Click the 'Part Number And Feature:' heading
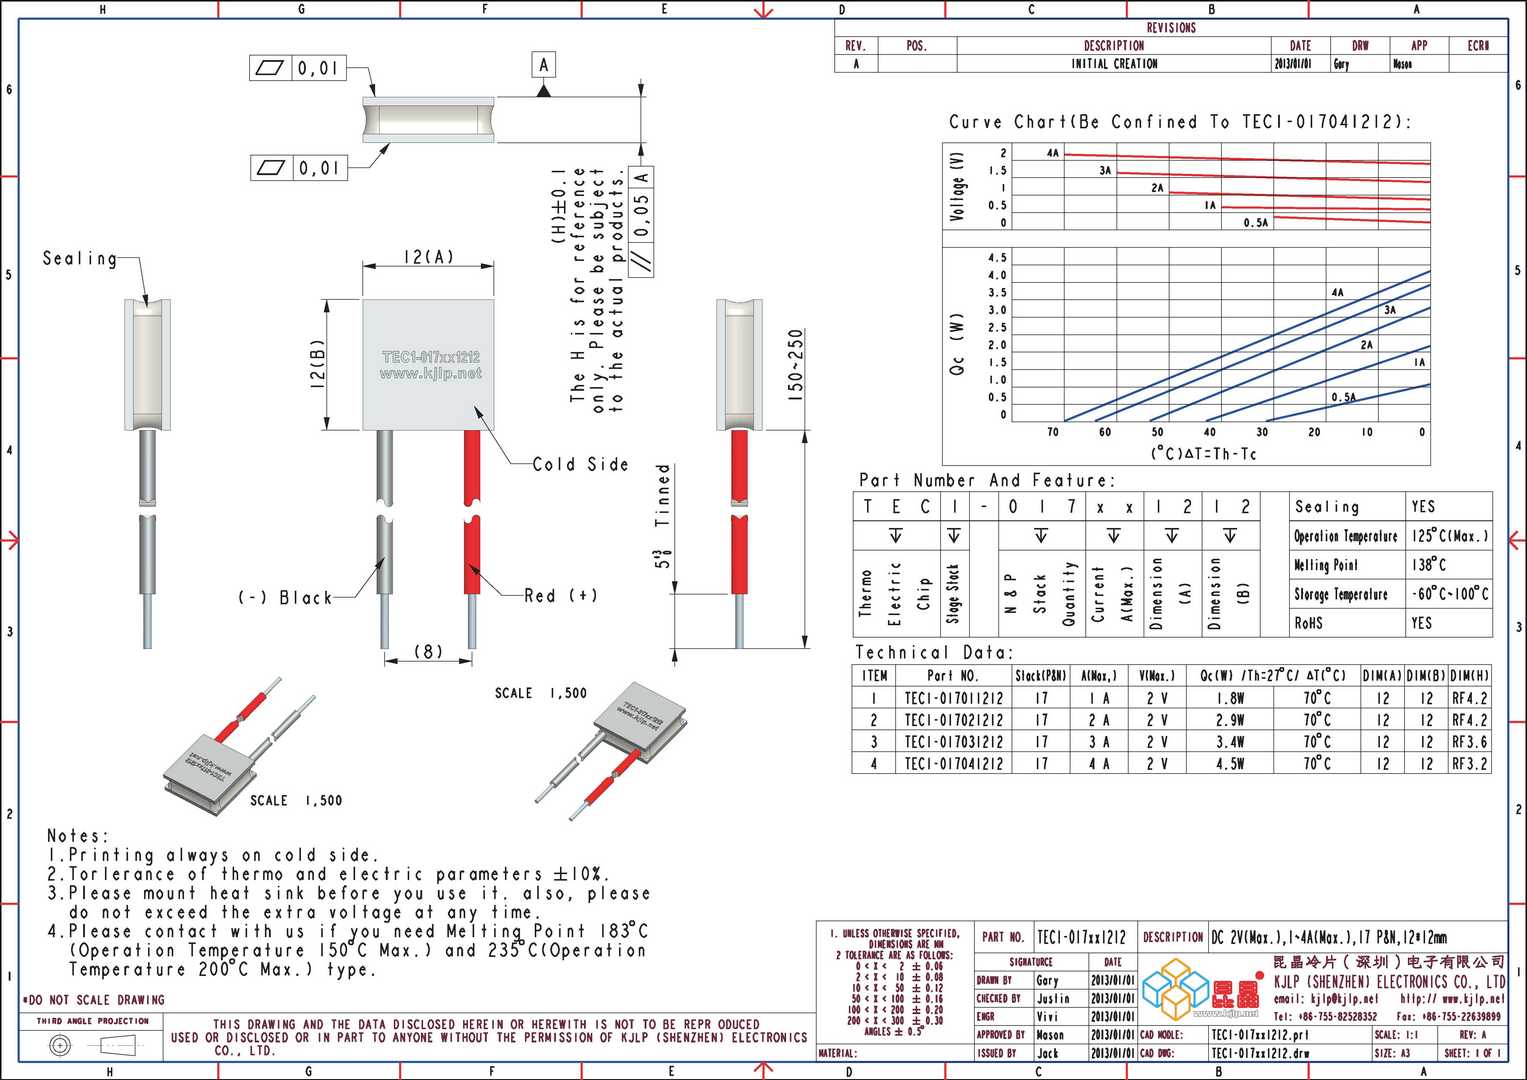Image resolution: width=1527 pixels, height=1080 pixels. tap(985, 481)
